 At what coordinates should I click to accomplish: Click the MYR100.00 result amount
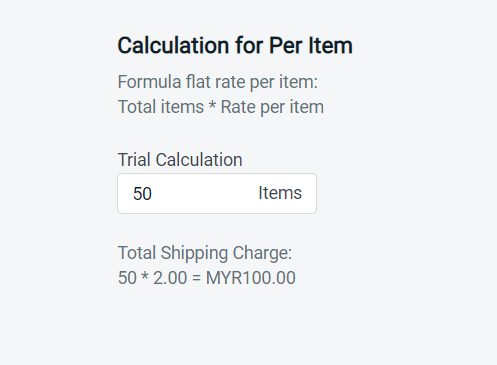(251, 278)
